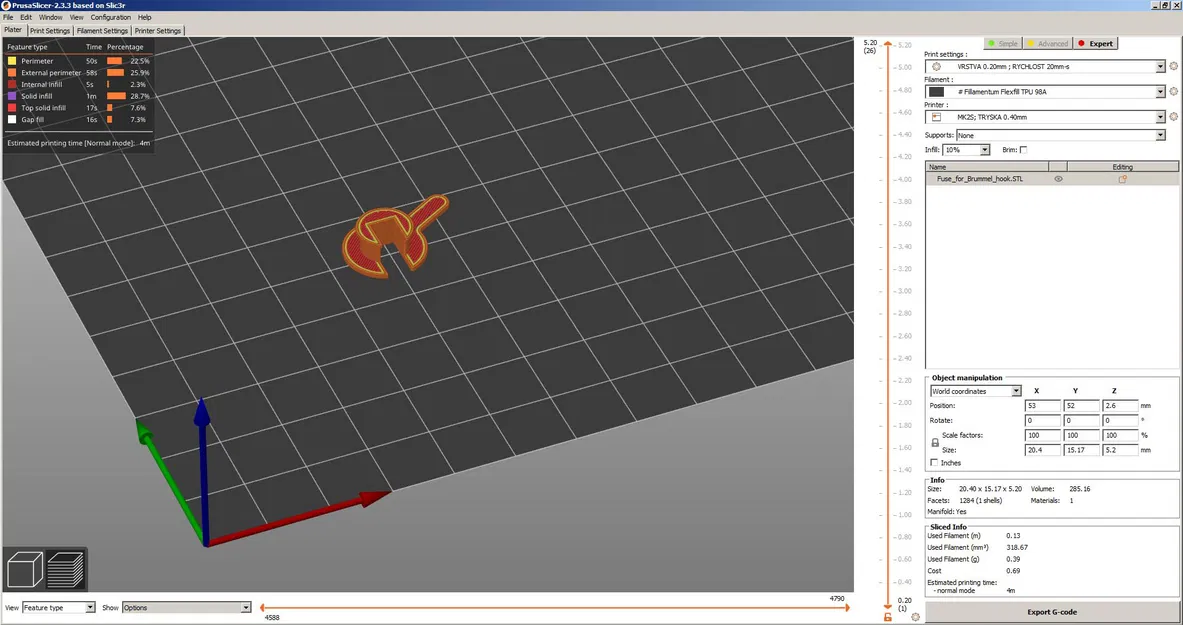Open Printer settings gear icon
This screenshot has width=1183, height=625.
(x=1173, y=117)
